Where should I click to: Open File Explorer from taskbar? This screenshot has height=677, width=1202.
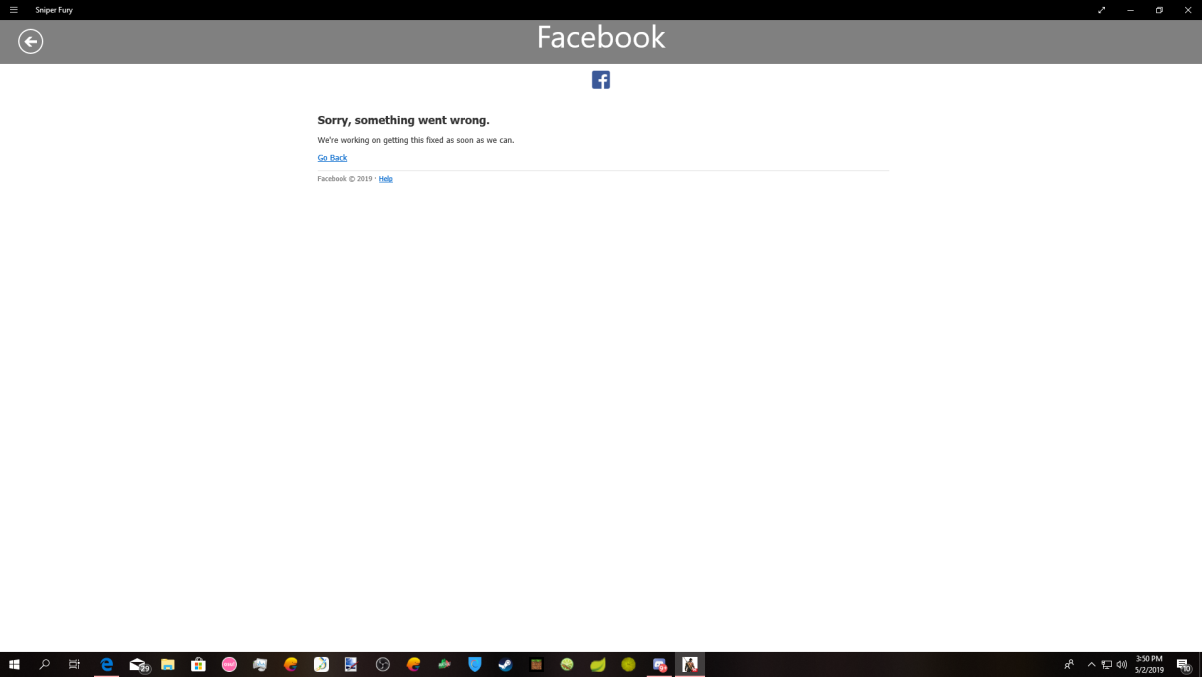coord(168,664)
